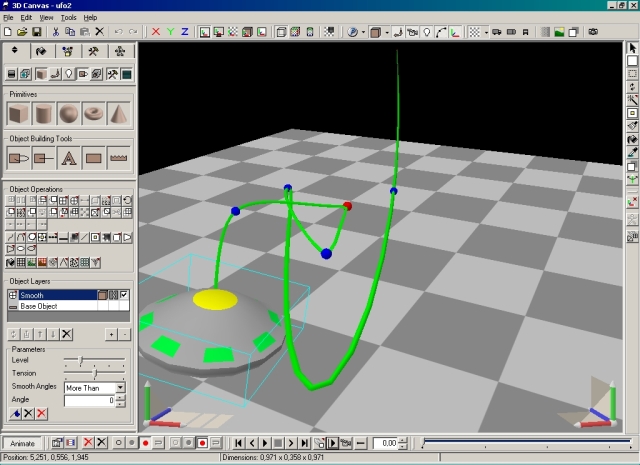This screenshot has width=640, height=465.
Task: Click the camera snapshot toolbar icon
Action: pyautogui.click(x=593, y=32)
